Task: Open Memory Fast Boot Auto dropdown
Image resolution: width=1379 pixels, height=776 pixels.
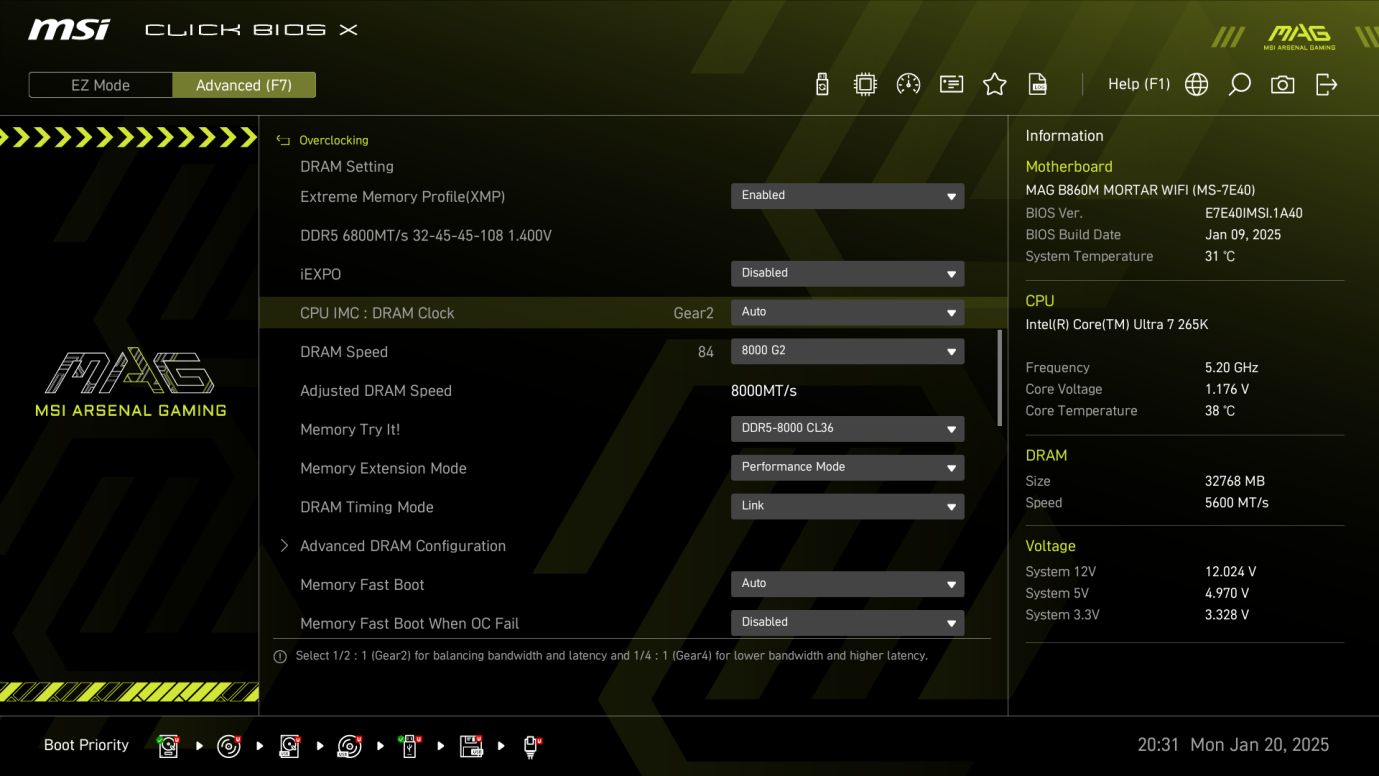Action: click(x=847, y=583)
